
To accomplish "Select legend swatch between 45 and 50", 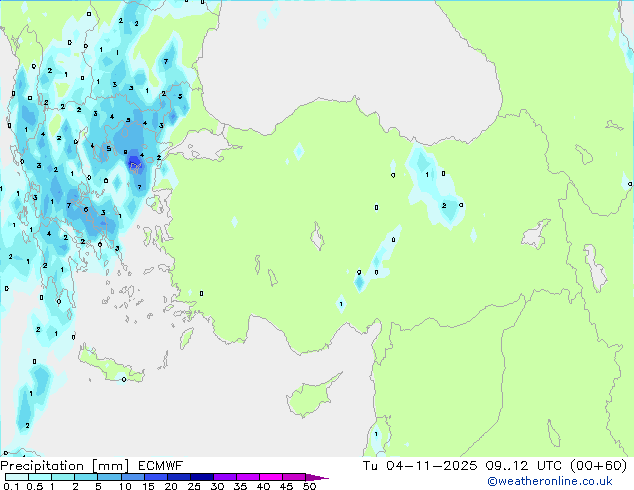I will click(x=294, y=477).
